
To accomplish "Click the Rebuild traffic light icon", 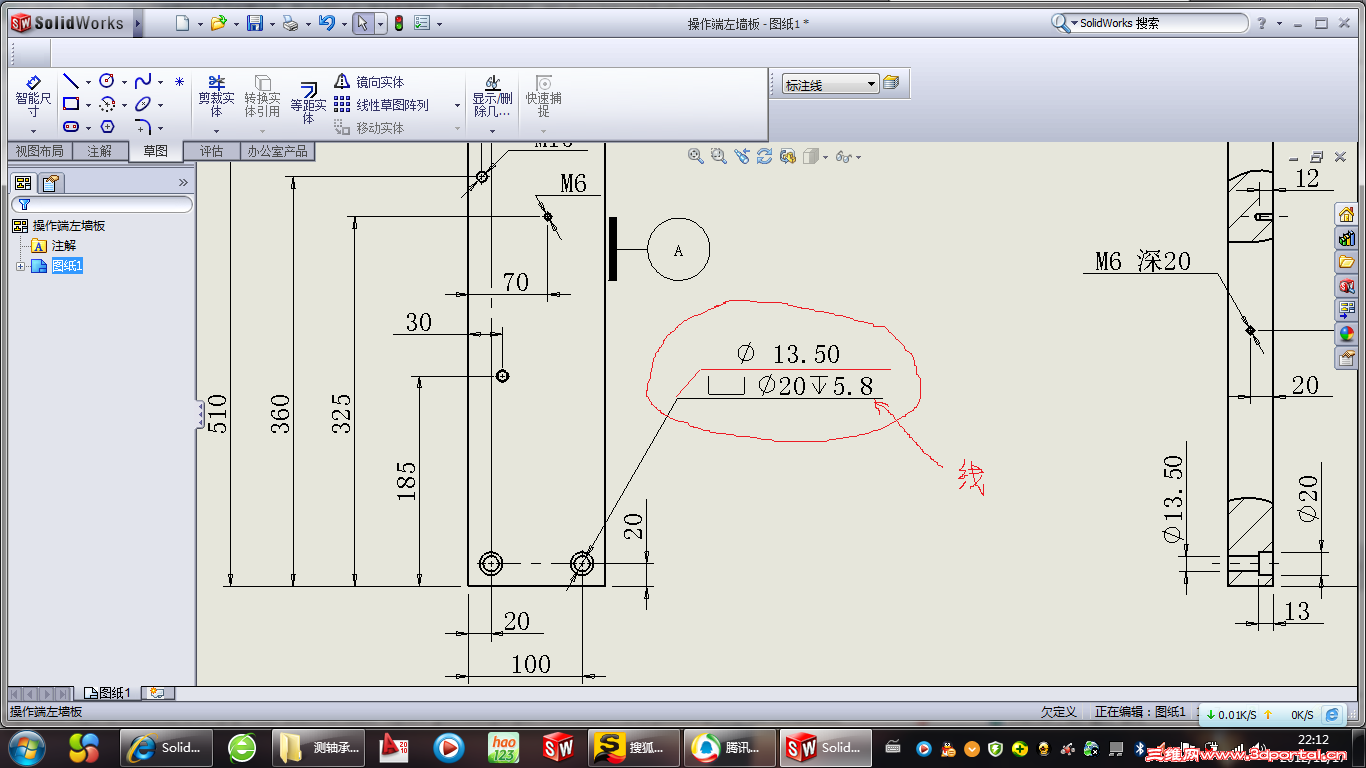I will point(399,24).
